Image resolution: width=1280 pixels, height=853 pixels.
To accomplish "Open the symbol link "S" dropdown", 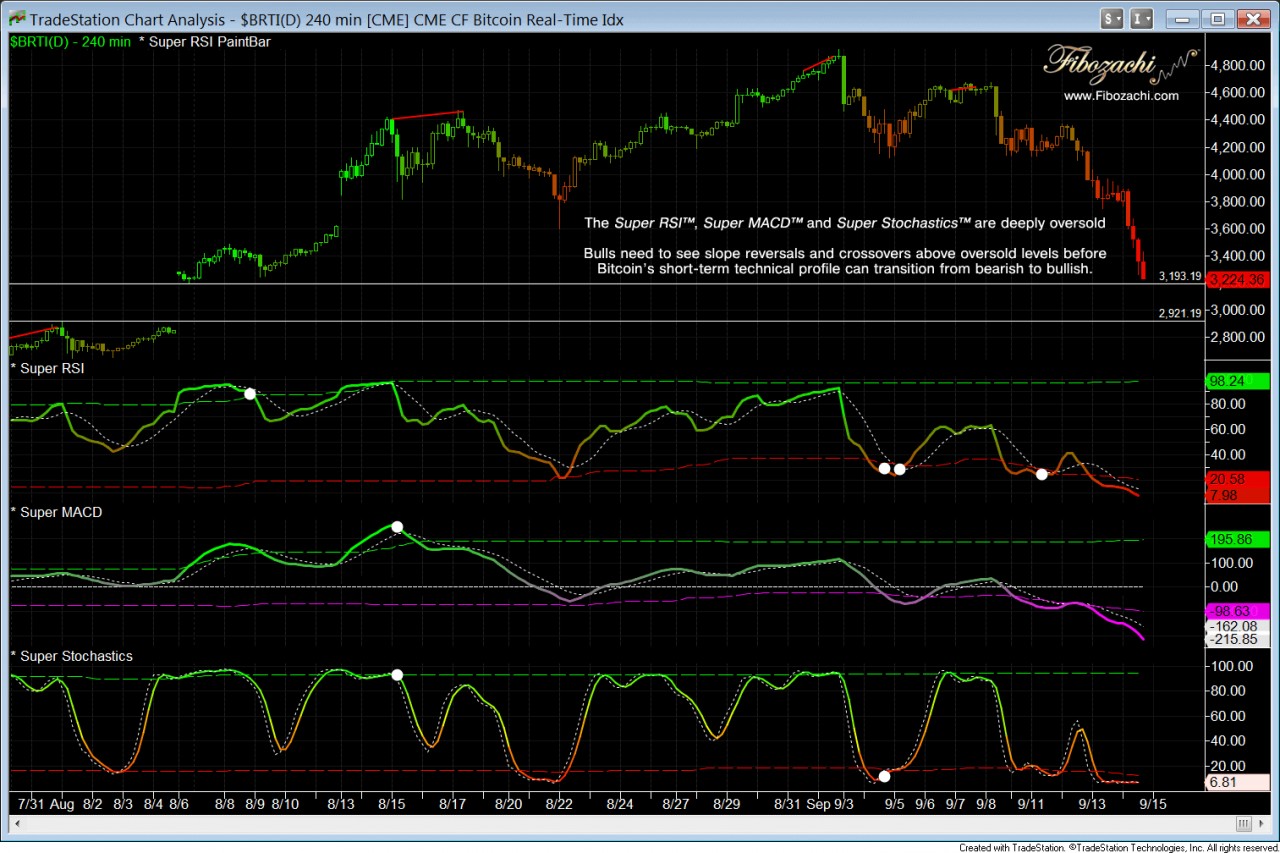I will tap(1112, 18).
